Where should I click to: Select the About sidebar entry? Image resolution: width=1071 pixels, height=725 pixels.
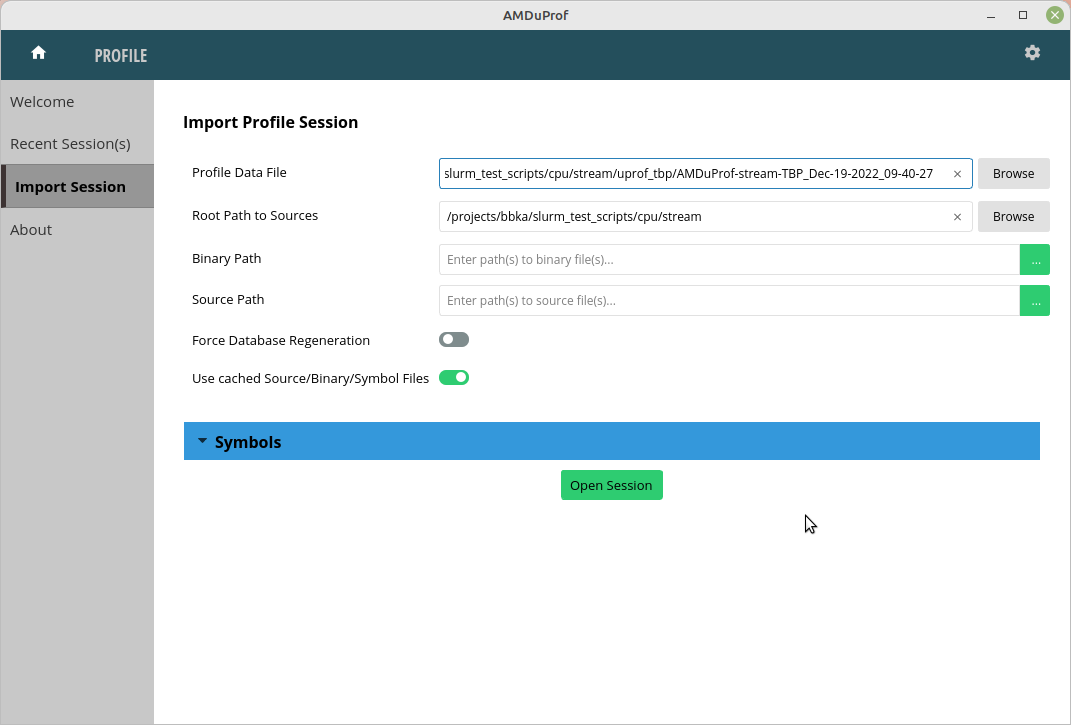[31, 229]
